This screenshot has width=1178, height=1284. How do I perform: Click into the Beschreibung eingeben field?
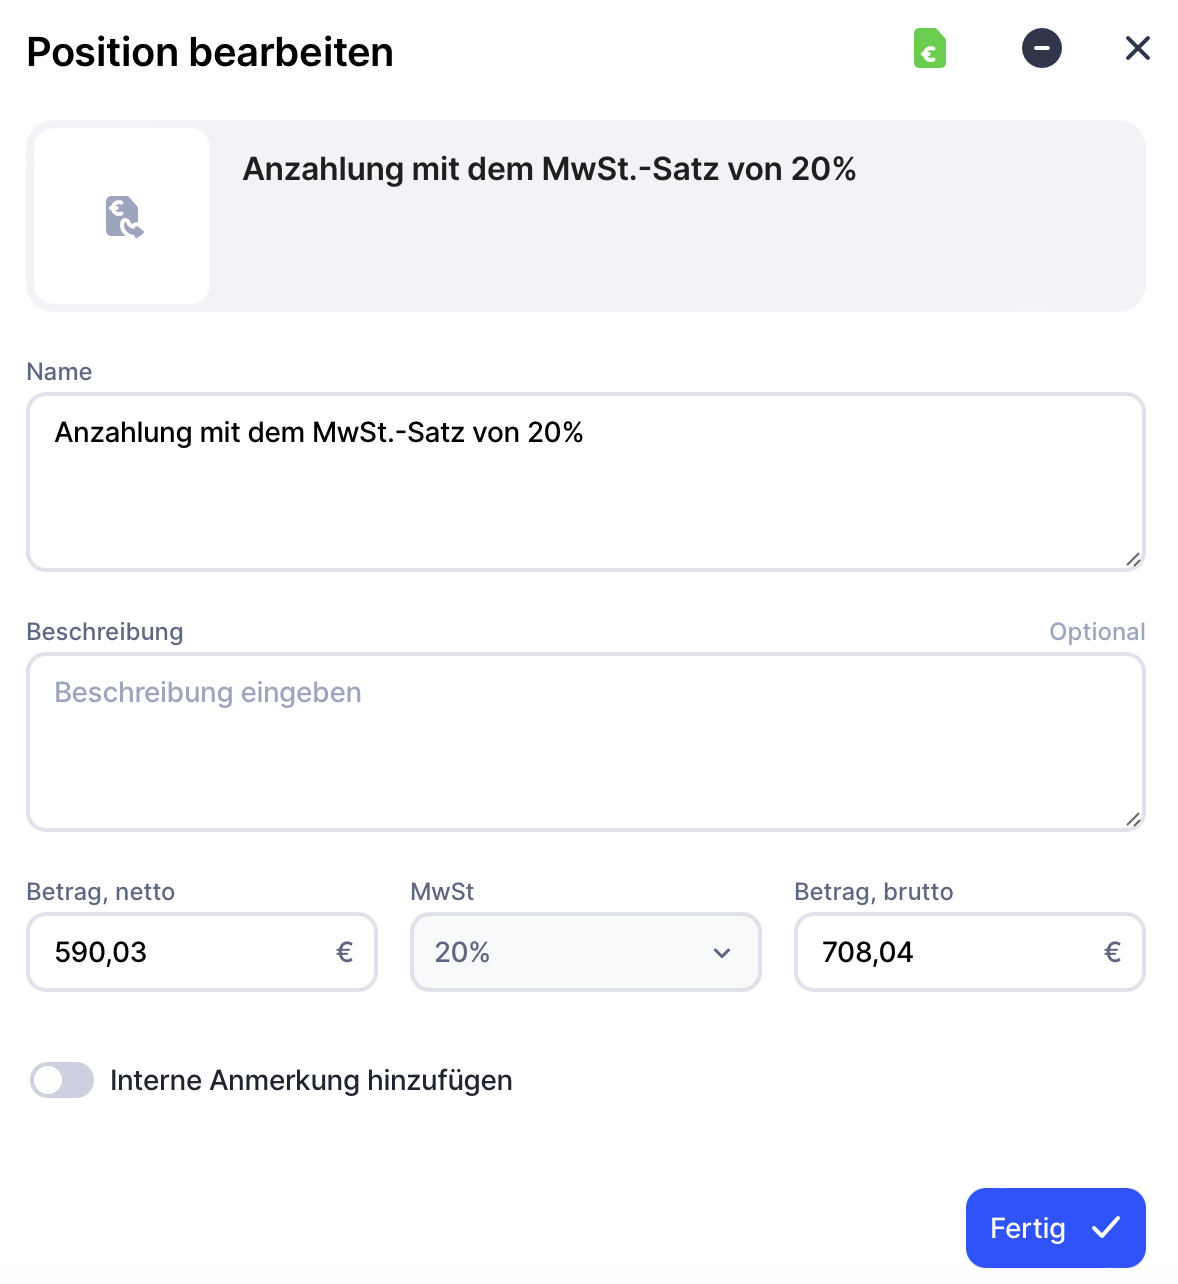coord(585,742)
